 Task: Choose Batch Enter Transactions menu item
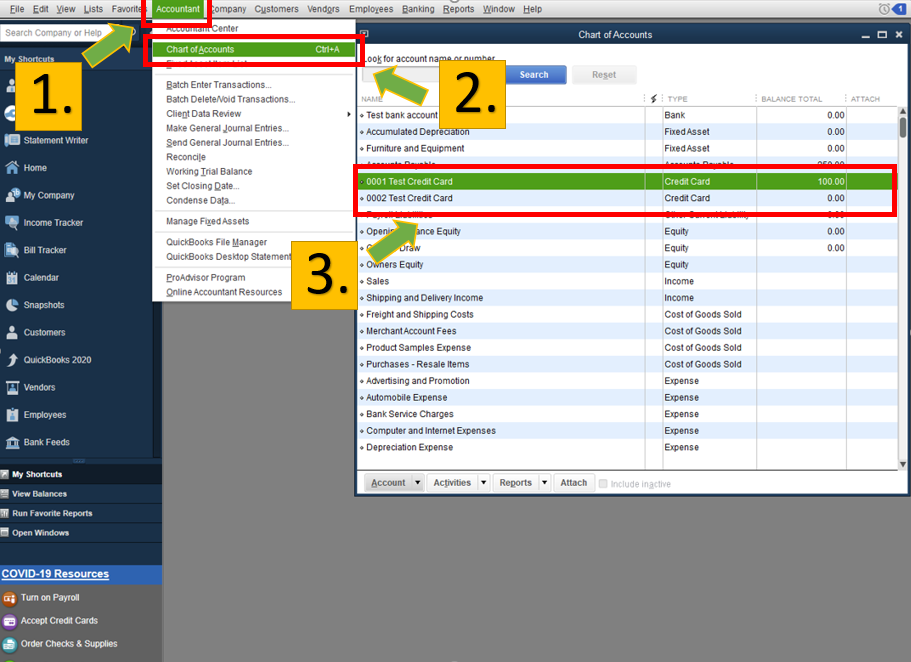(x=254, y=85)
